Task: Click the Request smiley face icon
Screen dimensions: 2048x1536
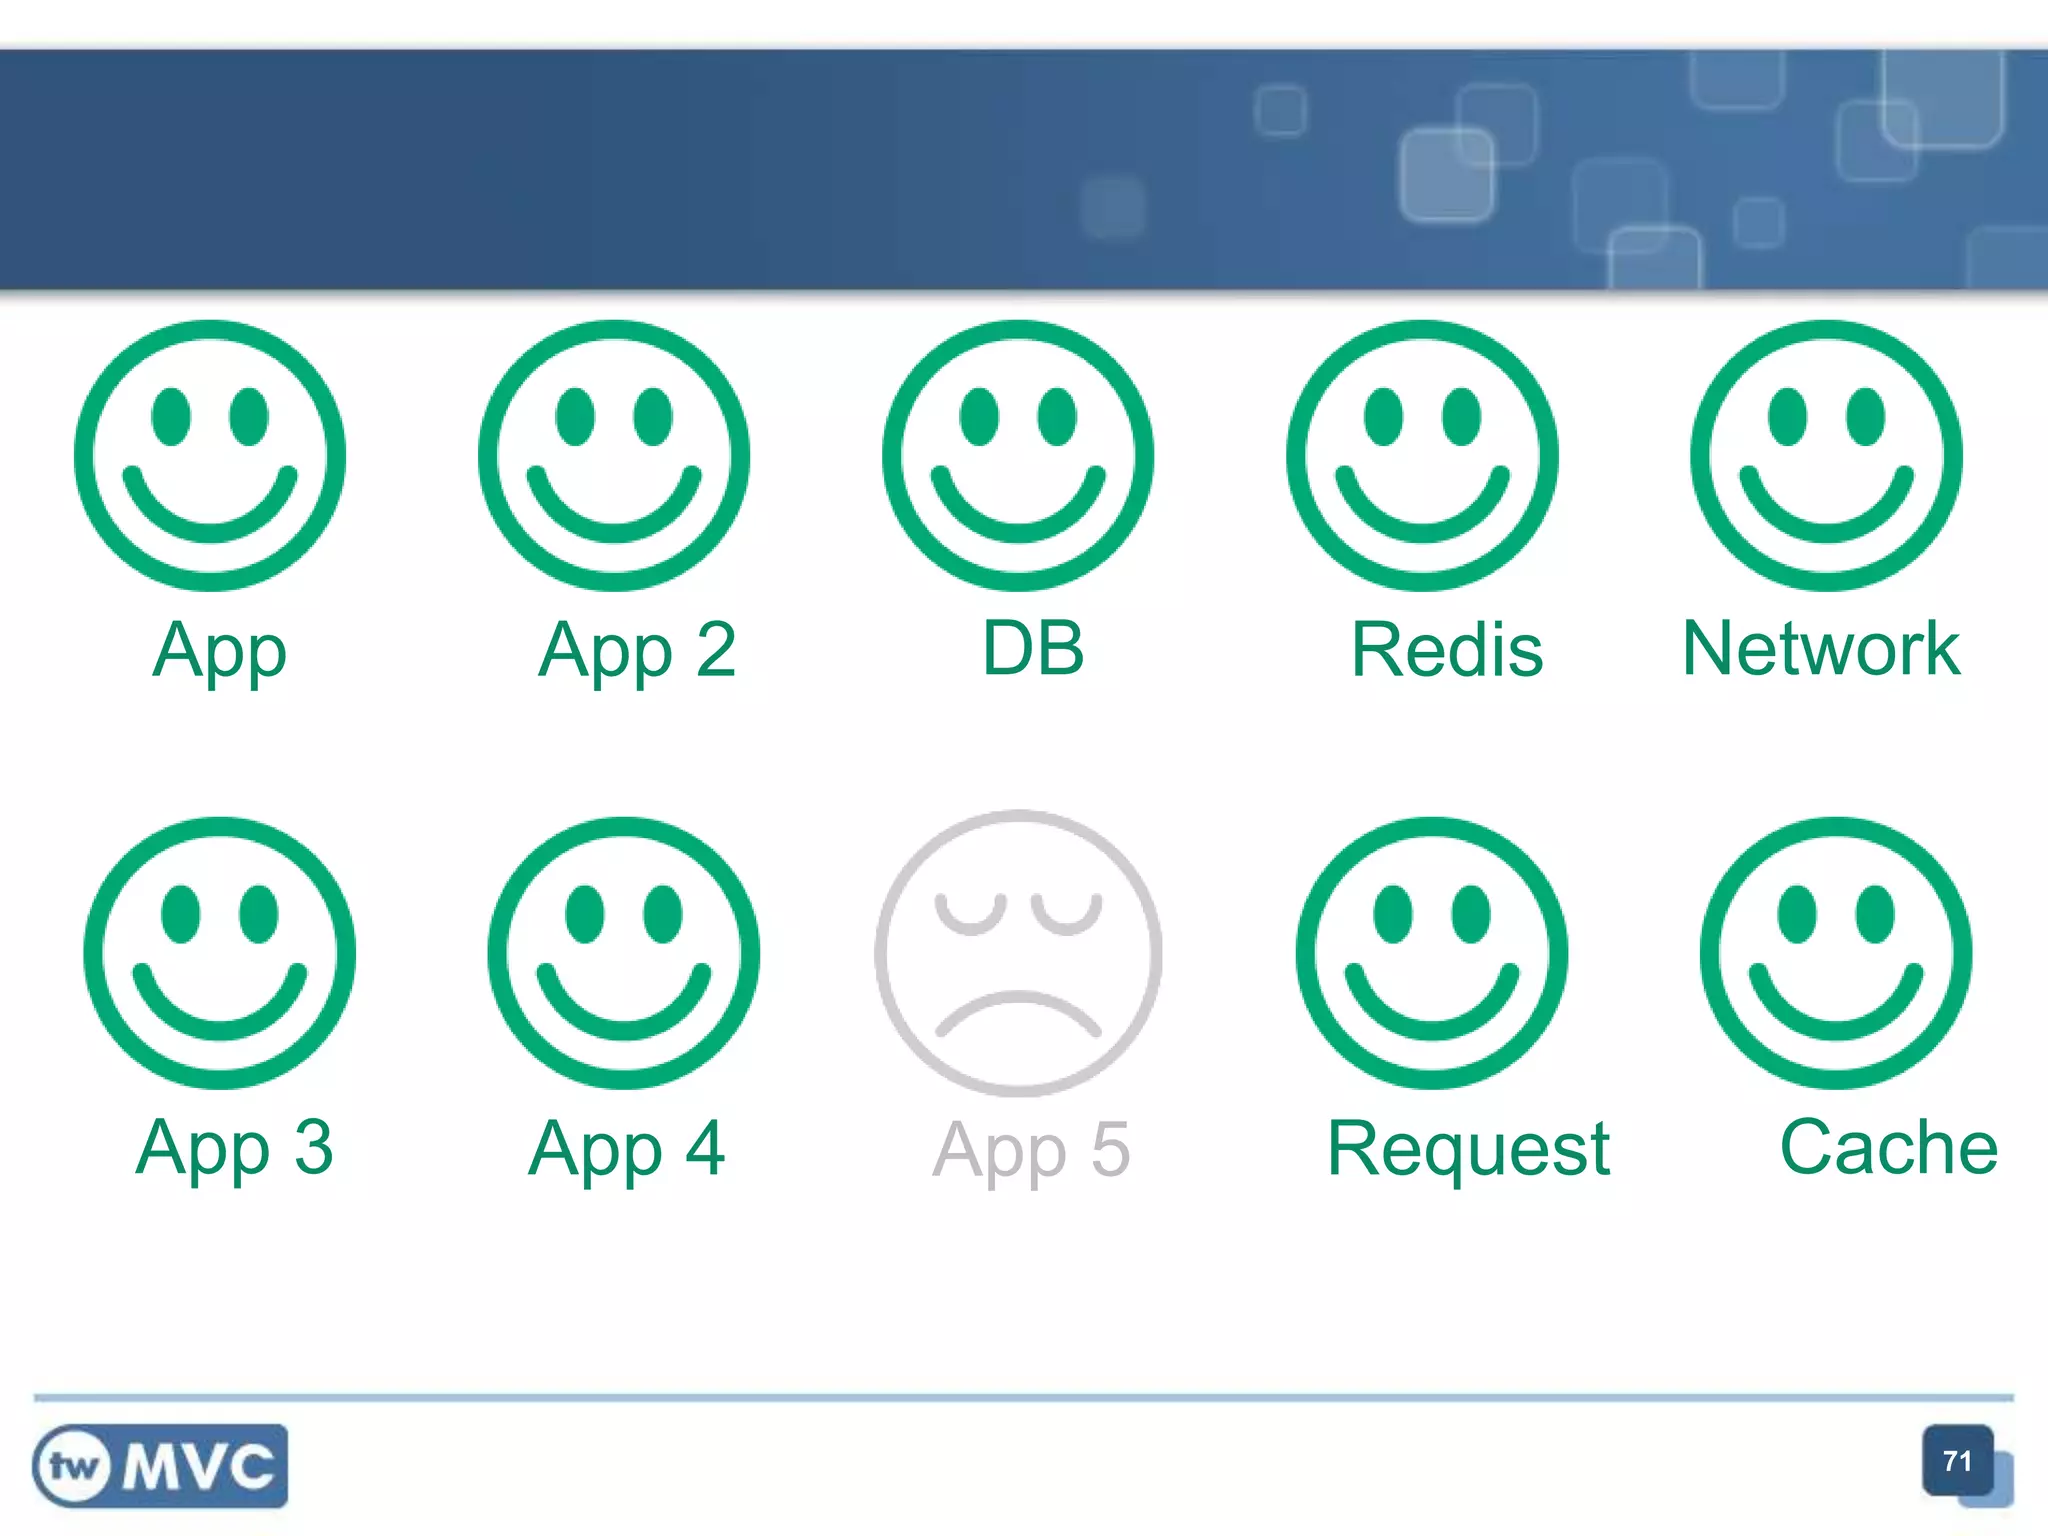Action: 1432,953
